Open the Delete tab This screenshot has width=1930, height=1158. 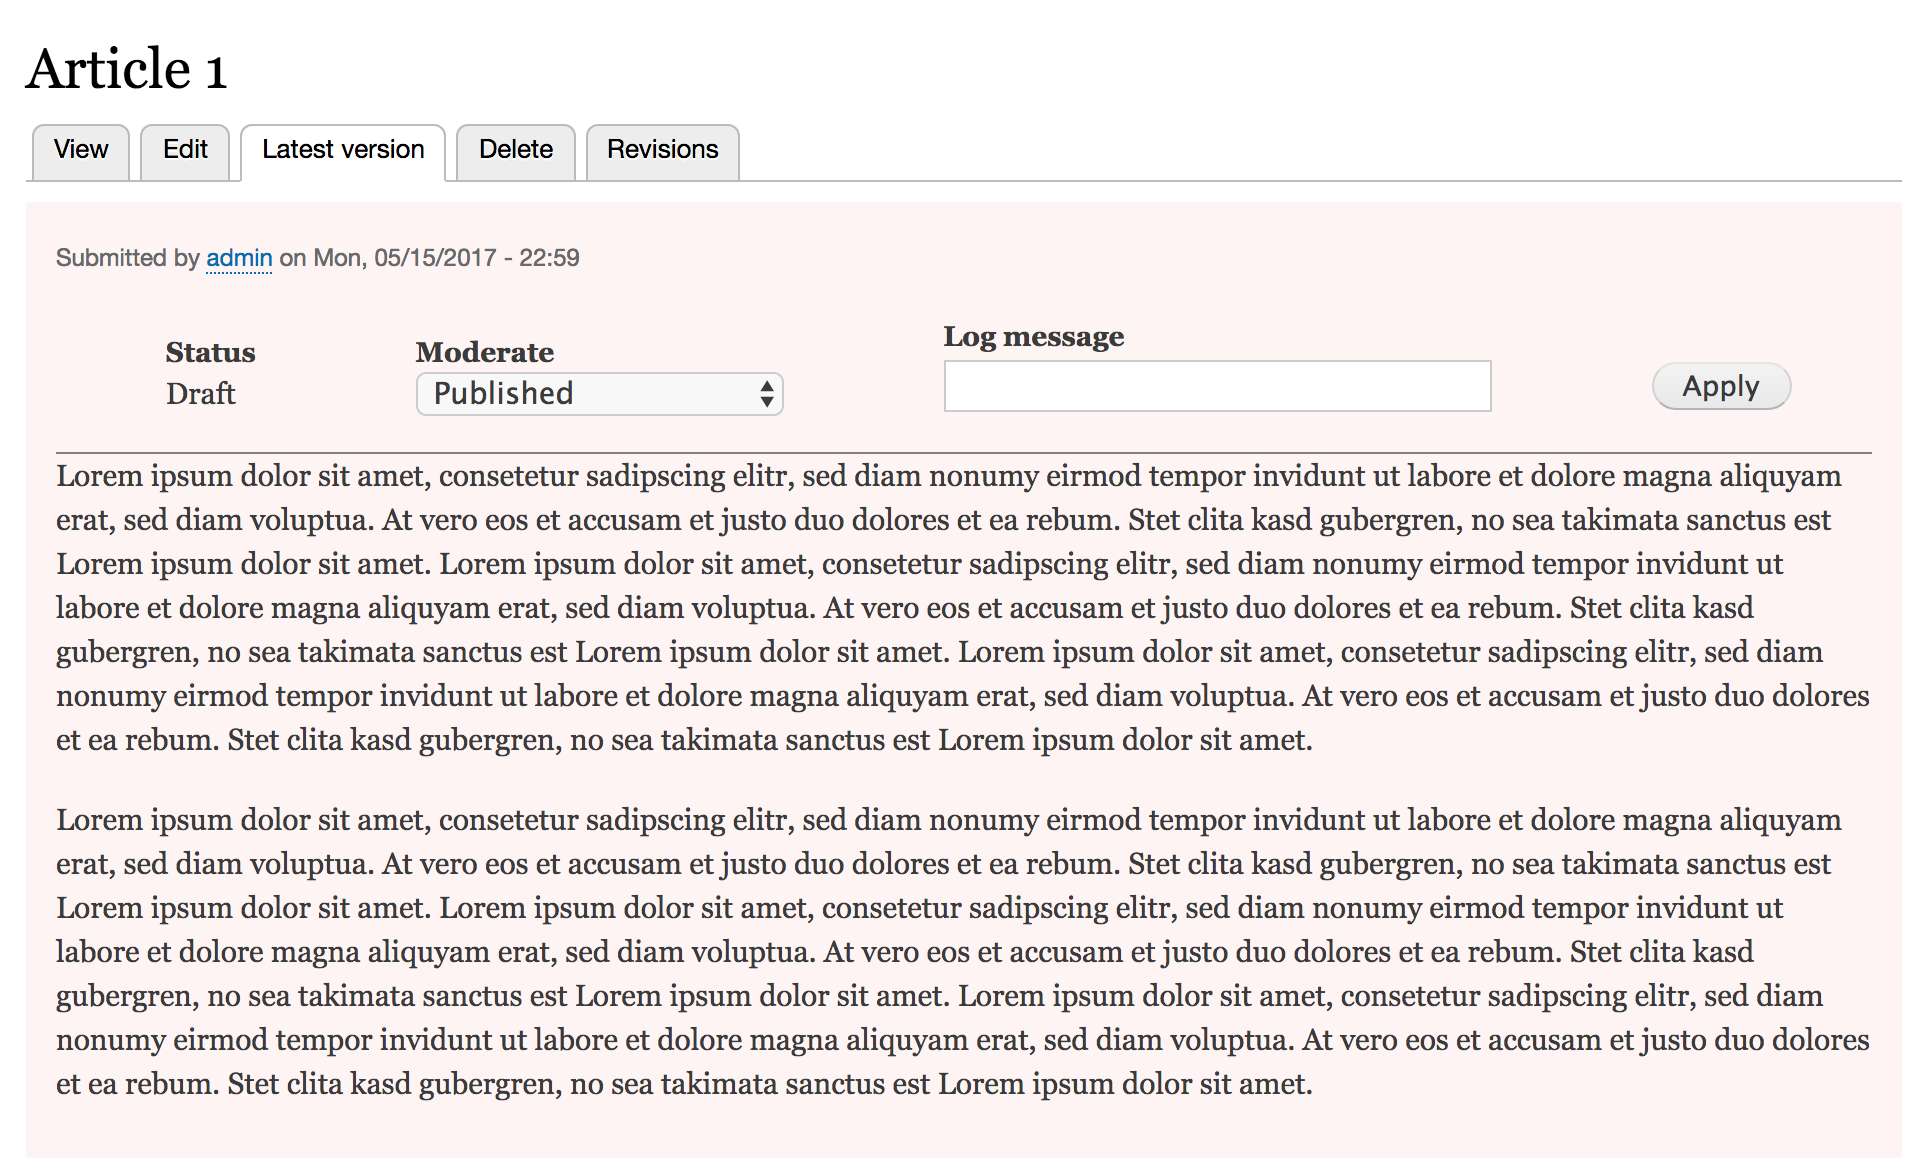[x=516, y=151]
